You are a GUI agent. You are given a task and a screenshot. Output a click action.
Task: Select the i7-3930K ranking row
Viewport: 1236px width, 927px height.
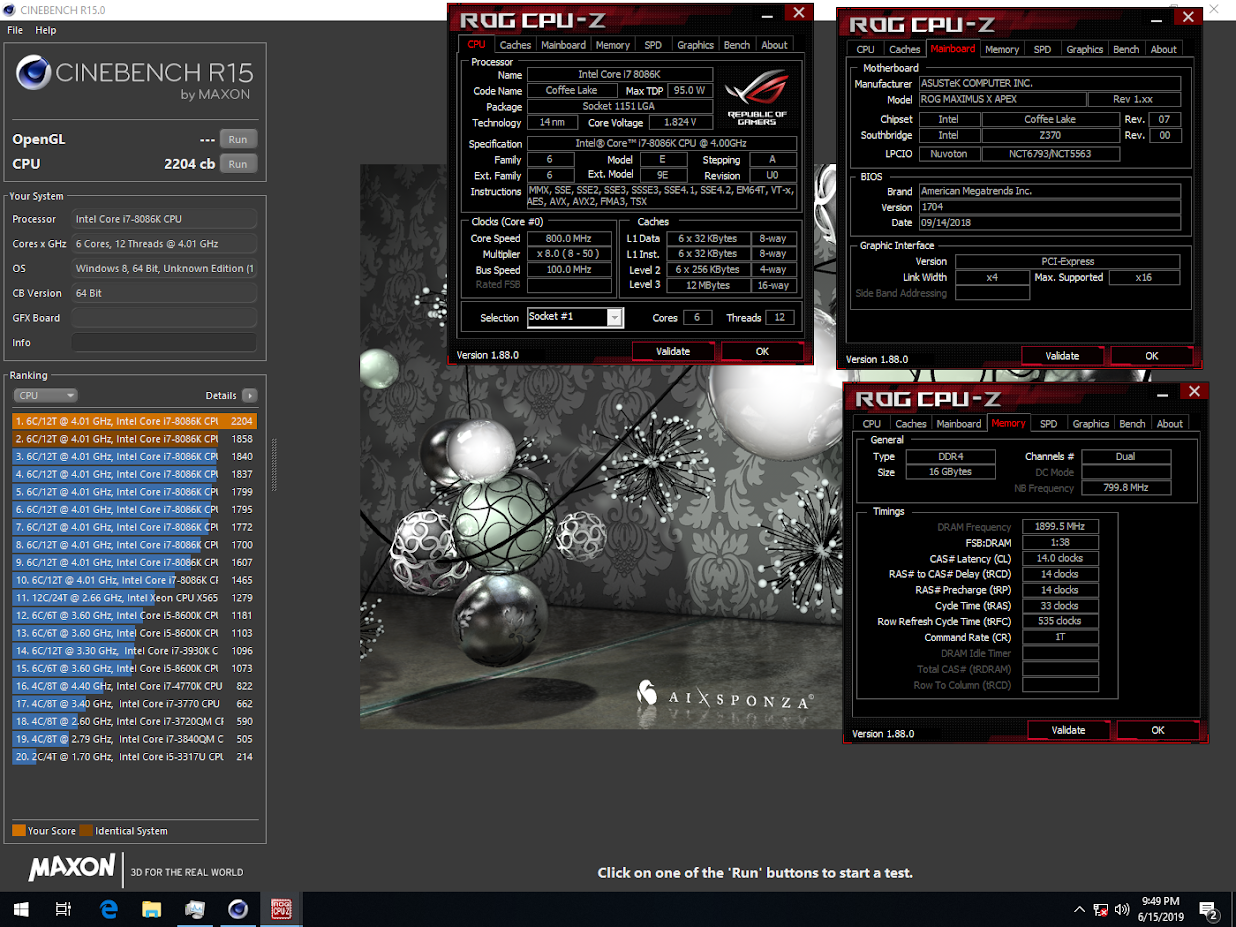point(135,651)
